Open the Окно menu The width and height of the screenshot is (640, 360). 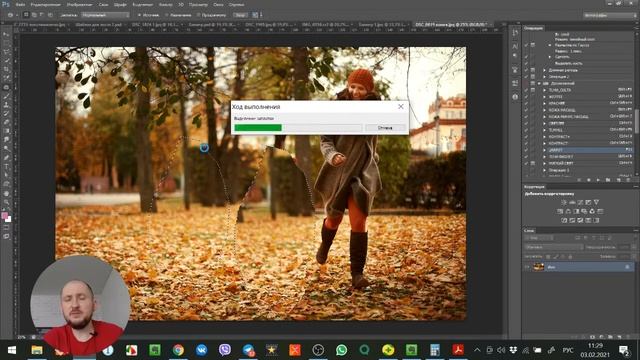(x=218, y=4)
